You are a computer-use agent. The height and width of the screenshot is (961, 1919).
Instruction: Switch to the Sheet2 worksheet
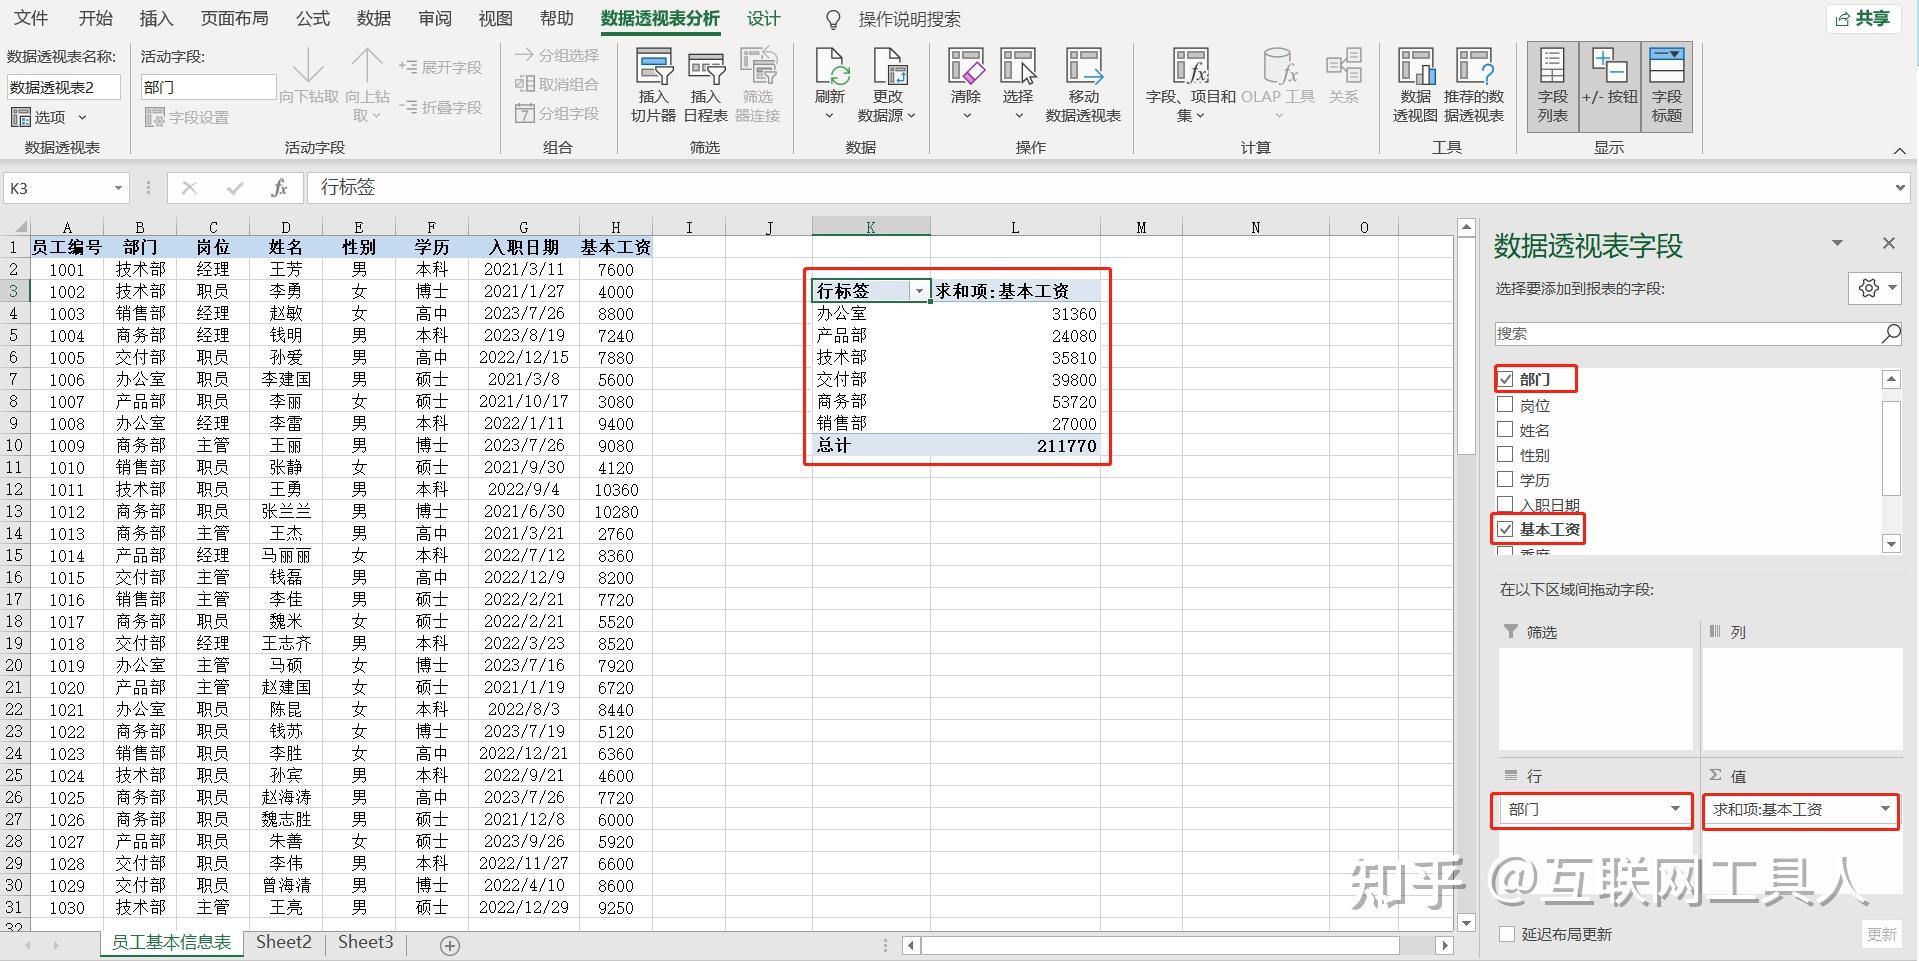click(283, 941)
